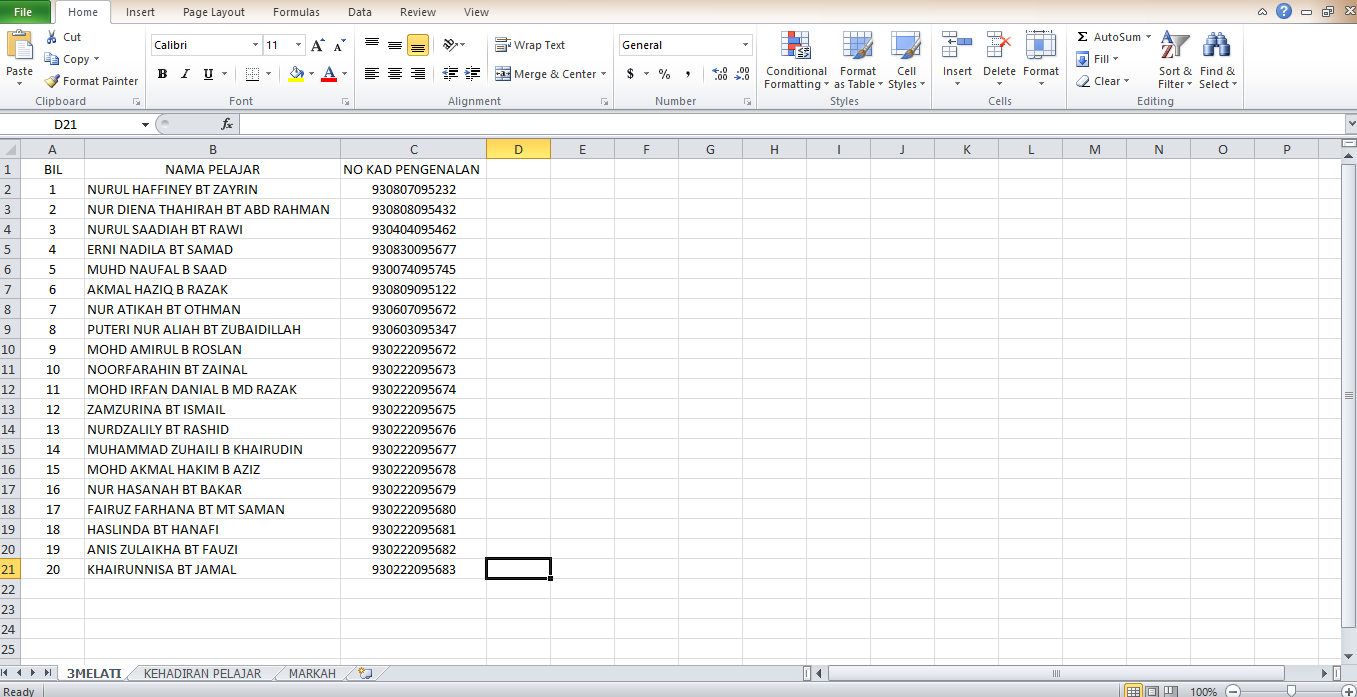Center cell text horizontally
This screenshot has height=697, width=1357.
click(x=395, y=74)
